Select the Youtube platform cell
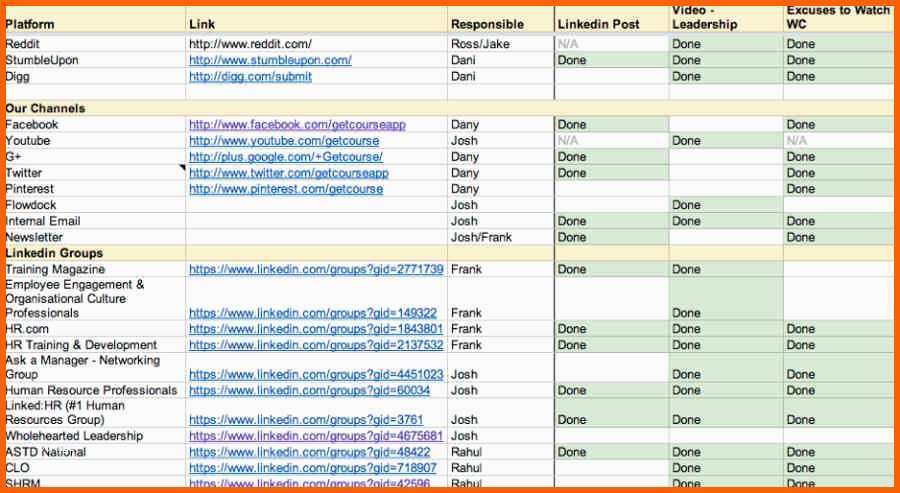The width and height of the screenshot is (900, 493). (x=95, y=141)
